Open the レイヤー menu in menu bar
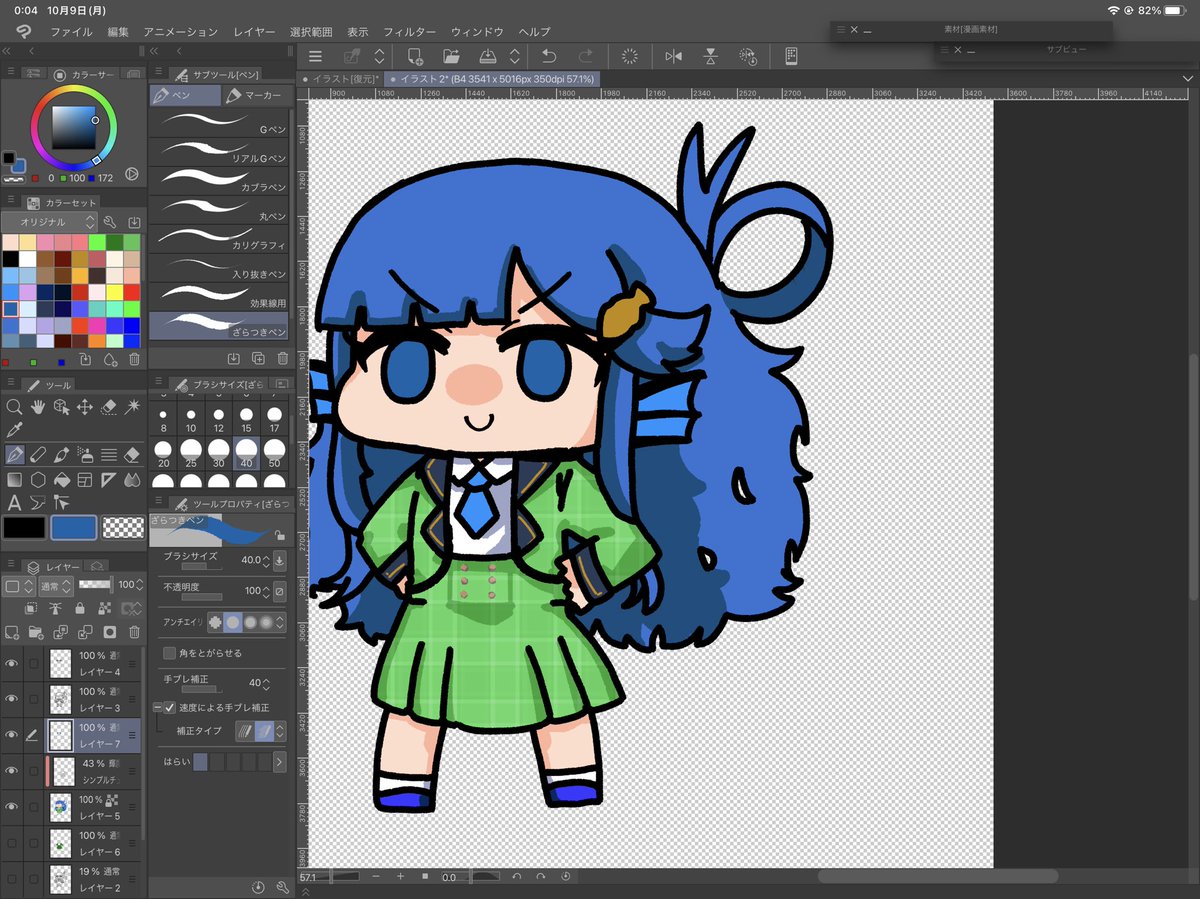 [x=254, y=32]
